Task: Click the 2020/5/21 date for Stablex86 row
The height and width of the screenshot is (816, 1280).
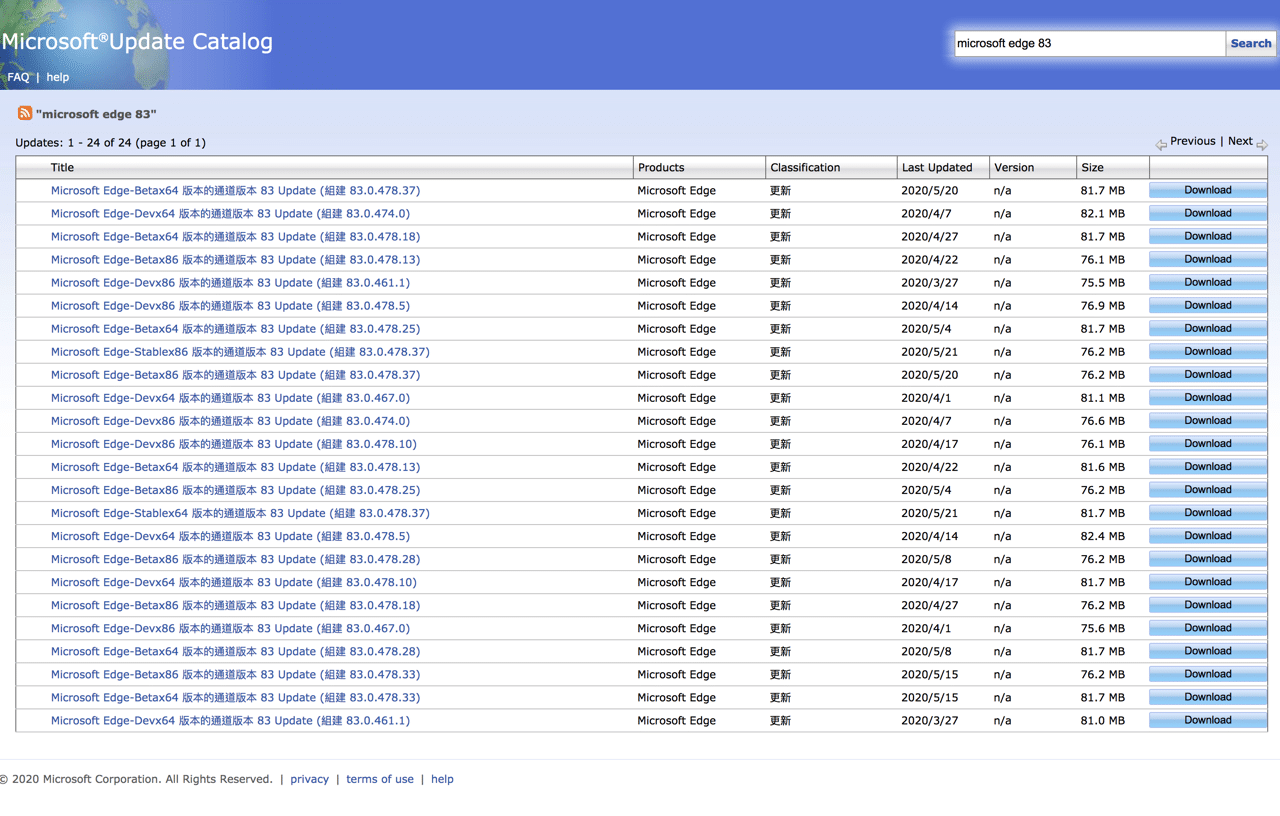Action: click(x=929, y=351)
